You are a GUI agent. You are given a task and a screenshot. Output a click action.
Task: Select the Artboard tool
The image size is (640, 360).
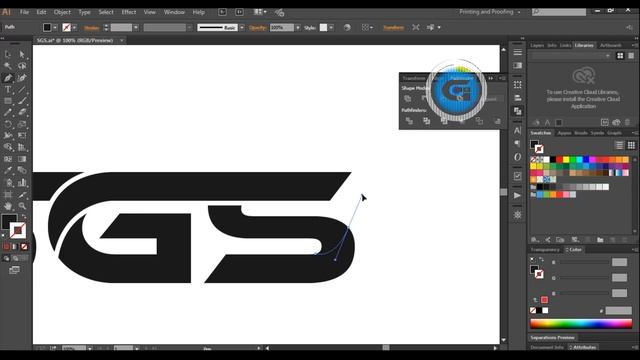point(8,194)
